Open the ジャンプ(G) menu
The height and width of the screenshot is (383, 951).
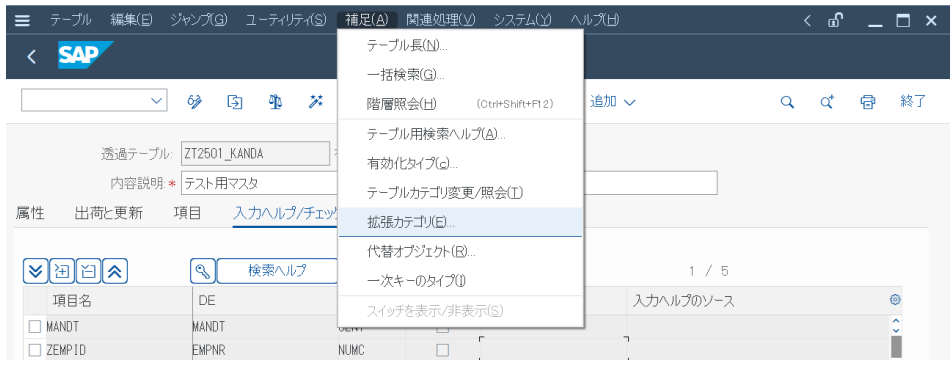[x=199, y=20]
